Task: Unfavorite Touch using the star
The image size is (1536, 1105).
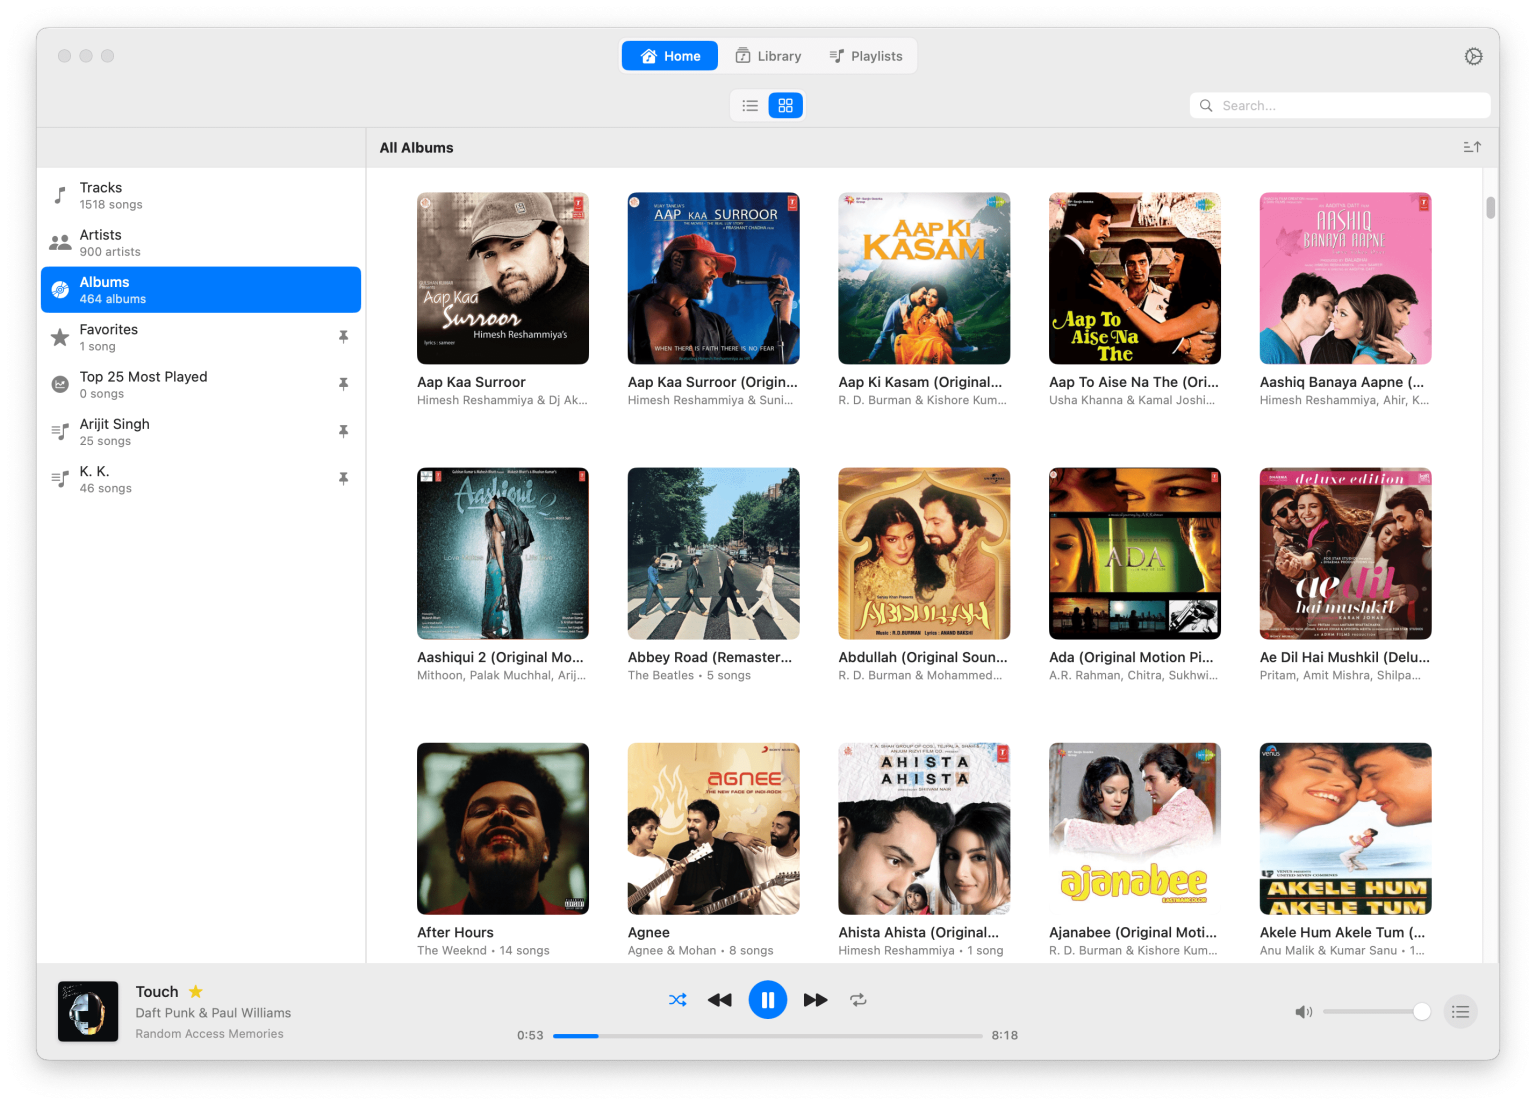Action: [x=196, y=992]
